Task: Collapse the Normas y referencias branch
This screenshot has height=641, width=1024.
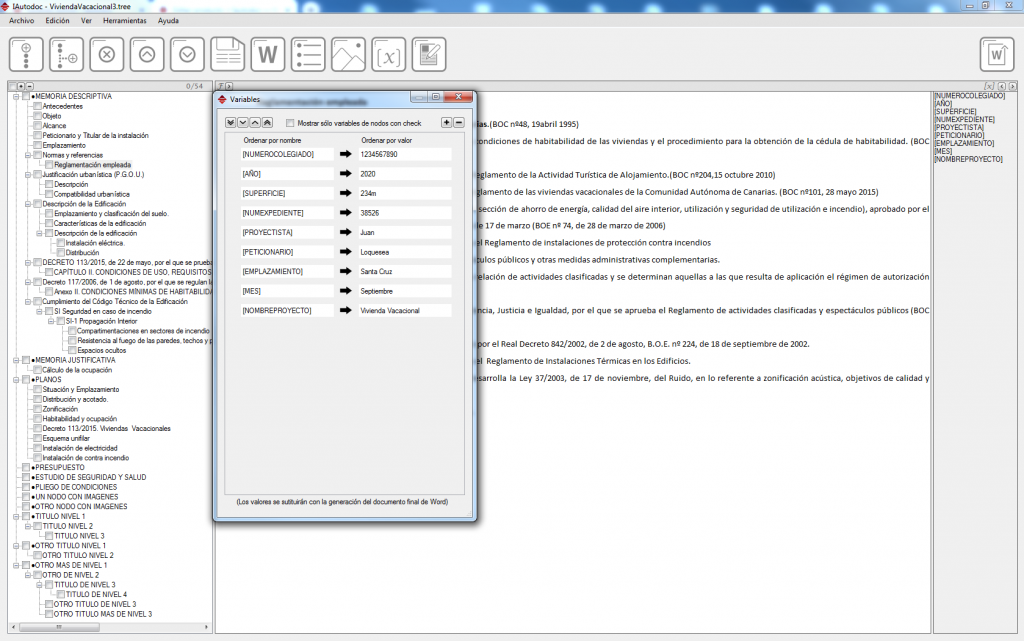Action: (x=28, y=155)
